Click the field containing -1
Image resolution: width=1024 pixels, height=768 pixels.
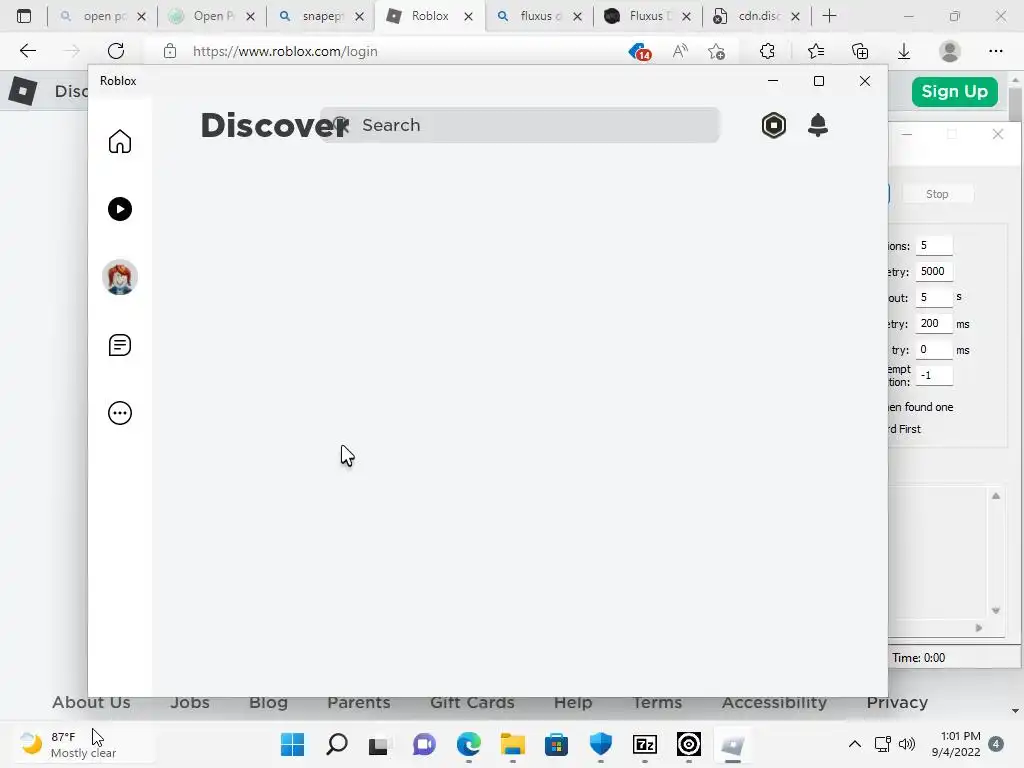point(934,376)
